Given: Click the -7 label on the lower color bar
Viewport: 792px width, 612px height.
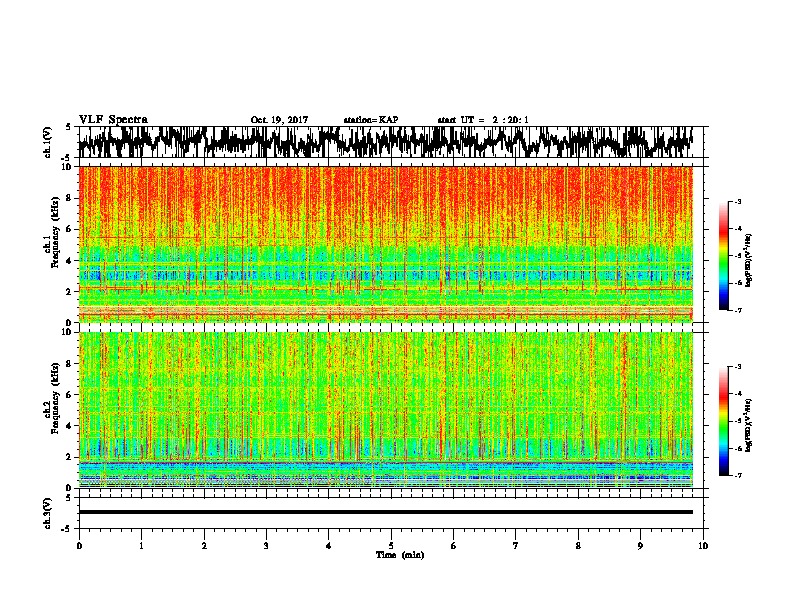Looking at the screenshot, I should click(x=738, y=475).
